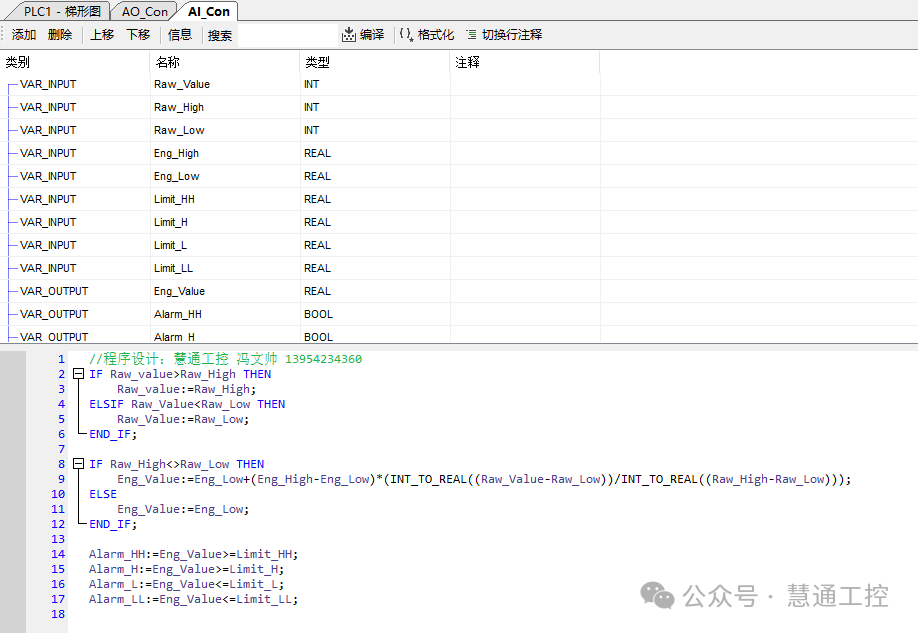Click the 添加 button

click(24, 35)
